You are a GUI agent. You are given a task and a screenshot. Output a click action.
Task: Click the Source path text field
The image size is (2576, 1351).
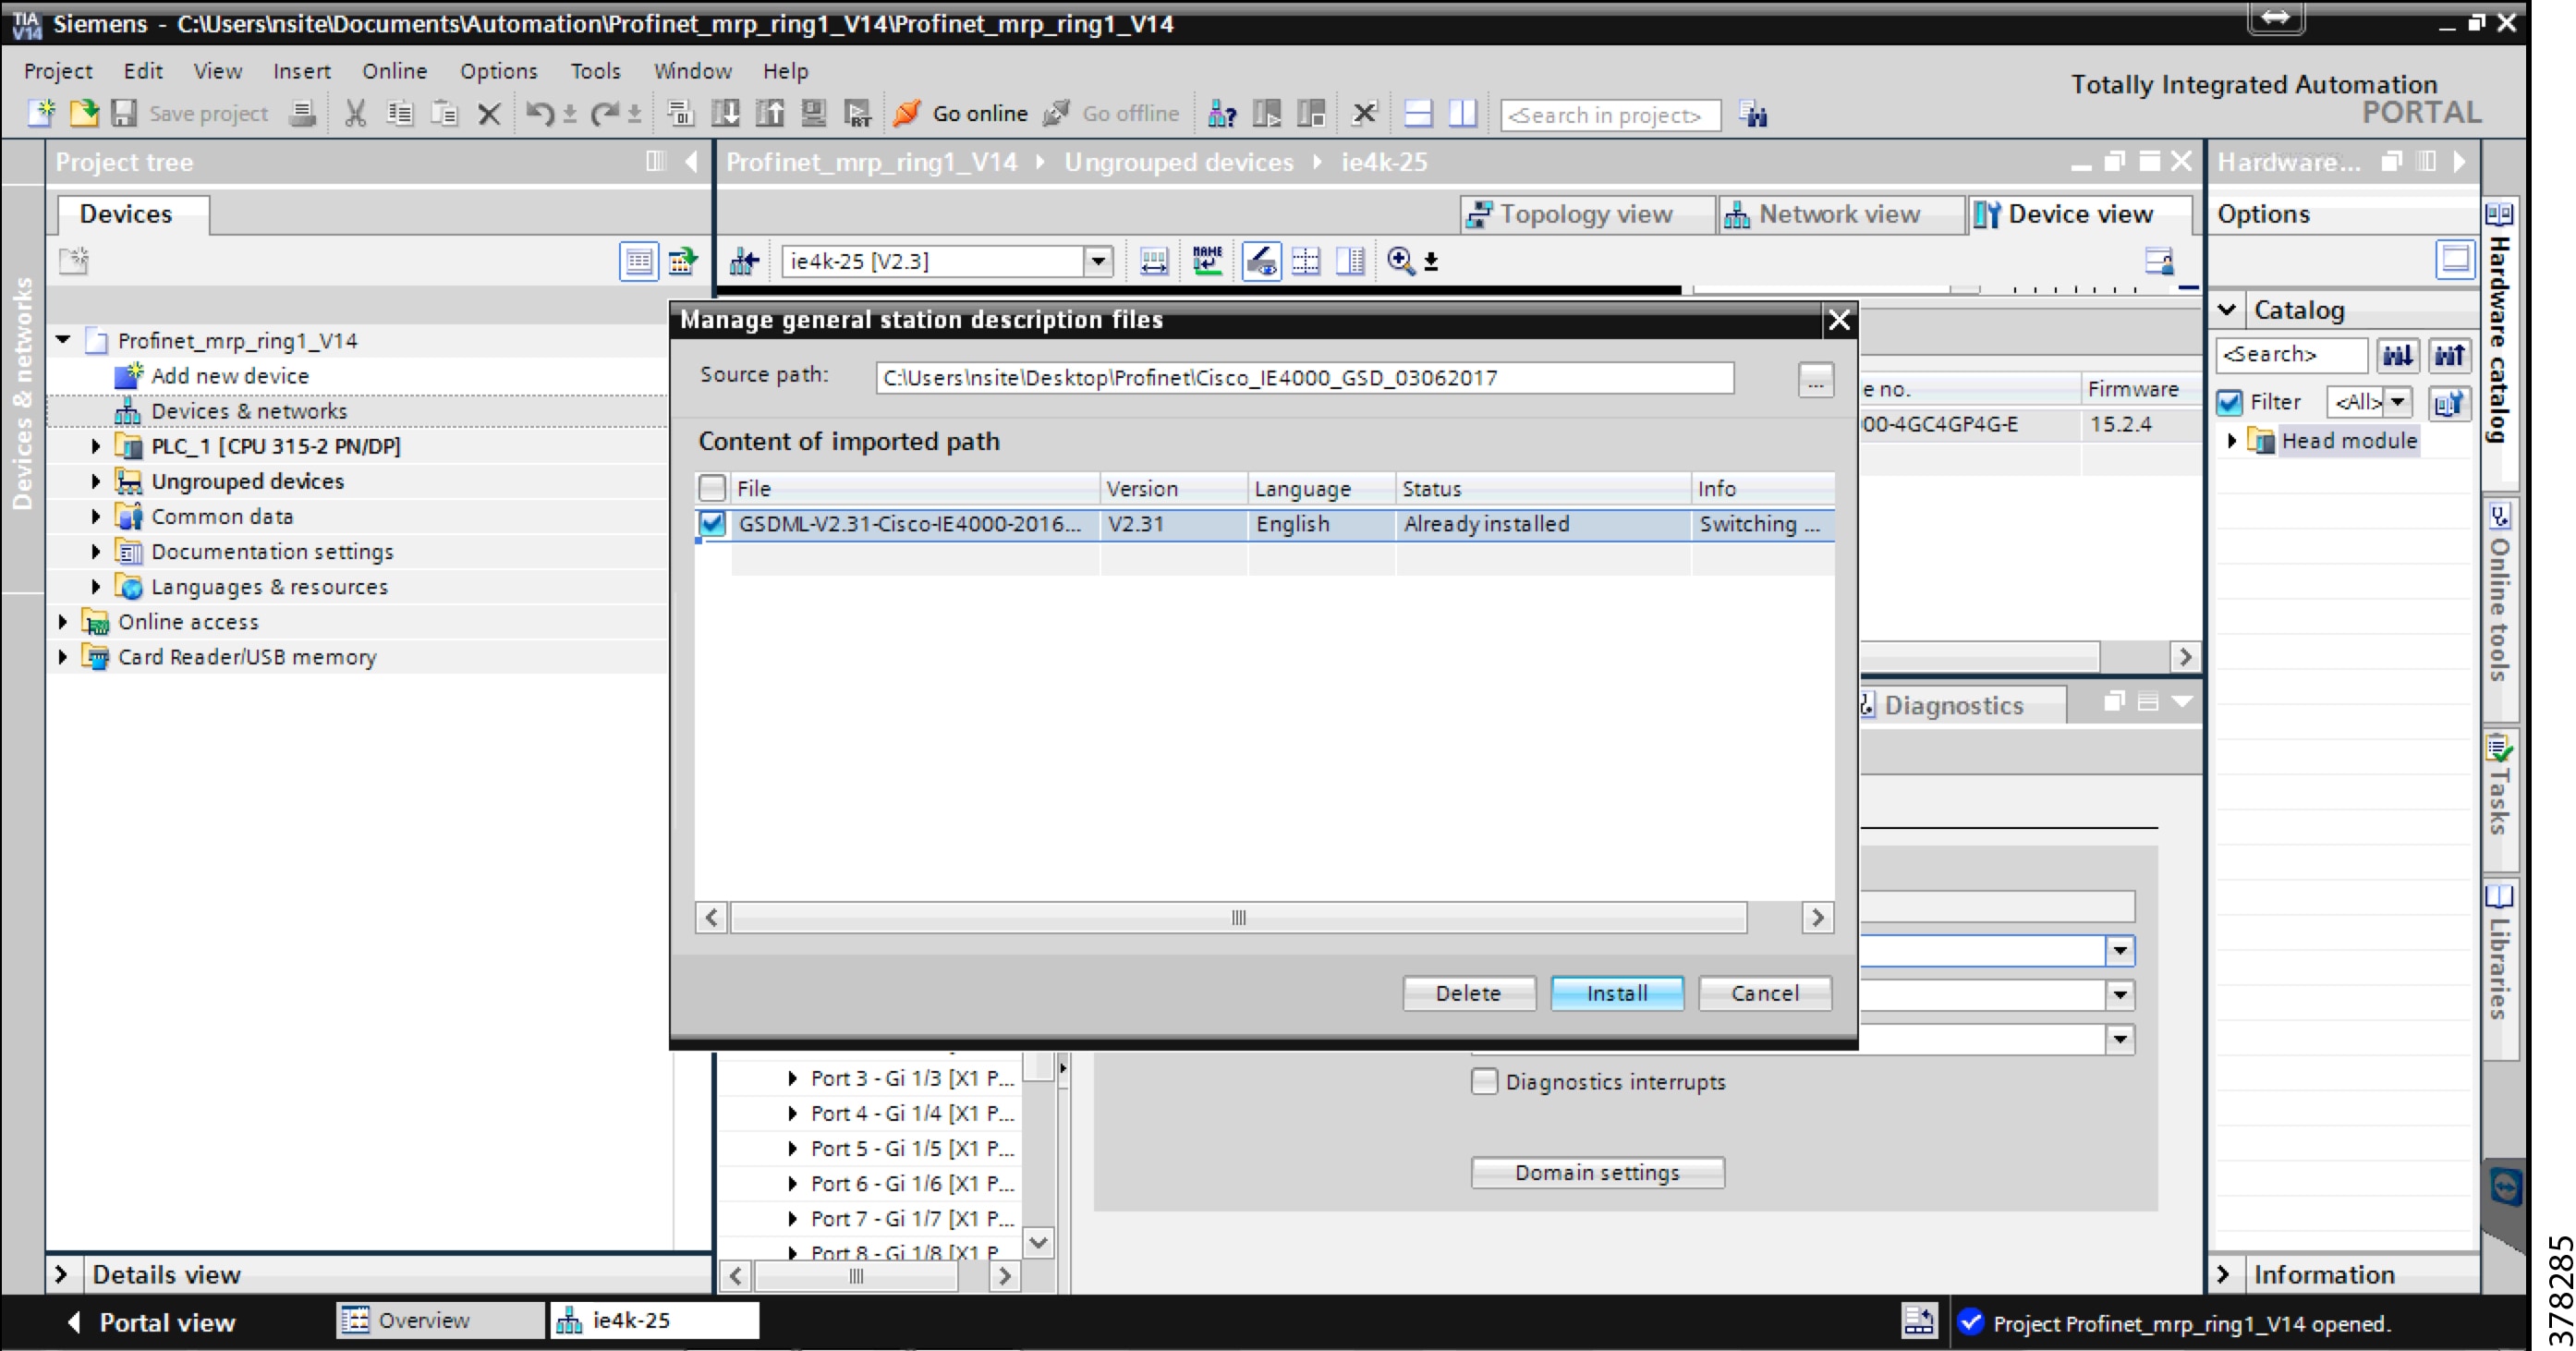click(1304, 378)
